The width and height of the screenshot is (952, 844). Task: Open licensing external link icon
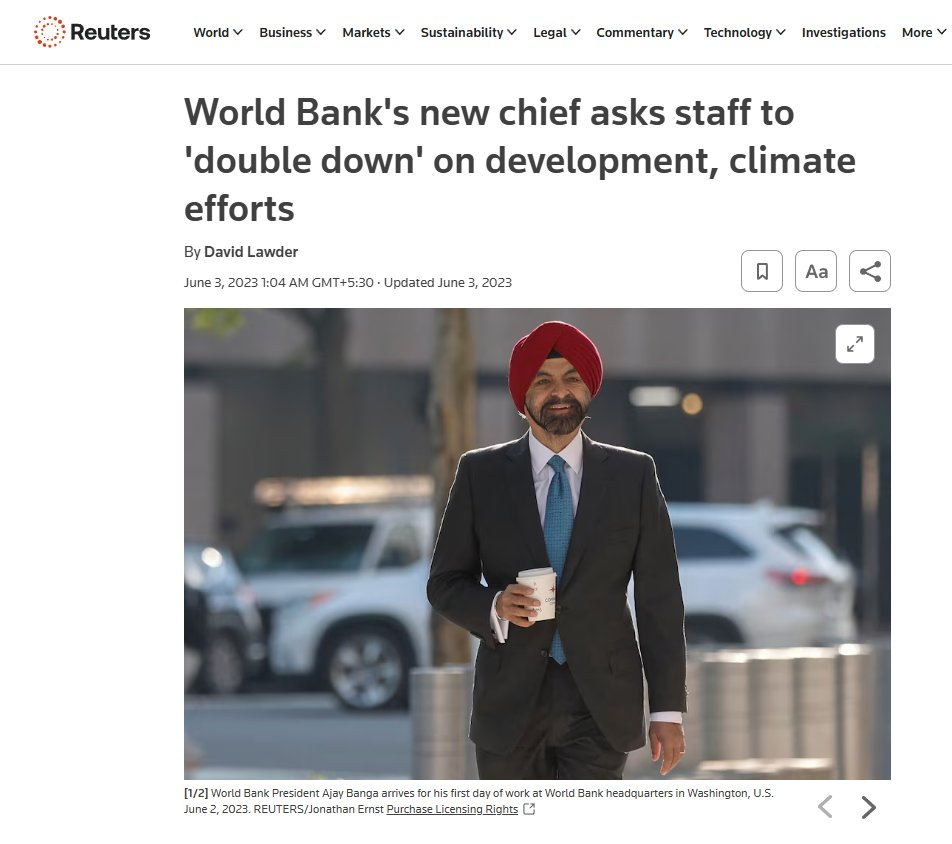(529, 809)
